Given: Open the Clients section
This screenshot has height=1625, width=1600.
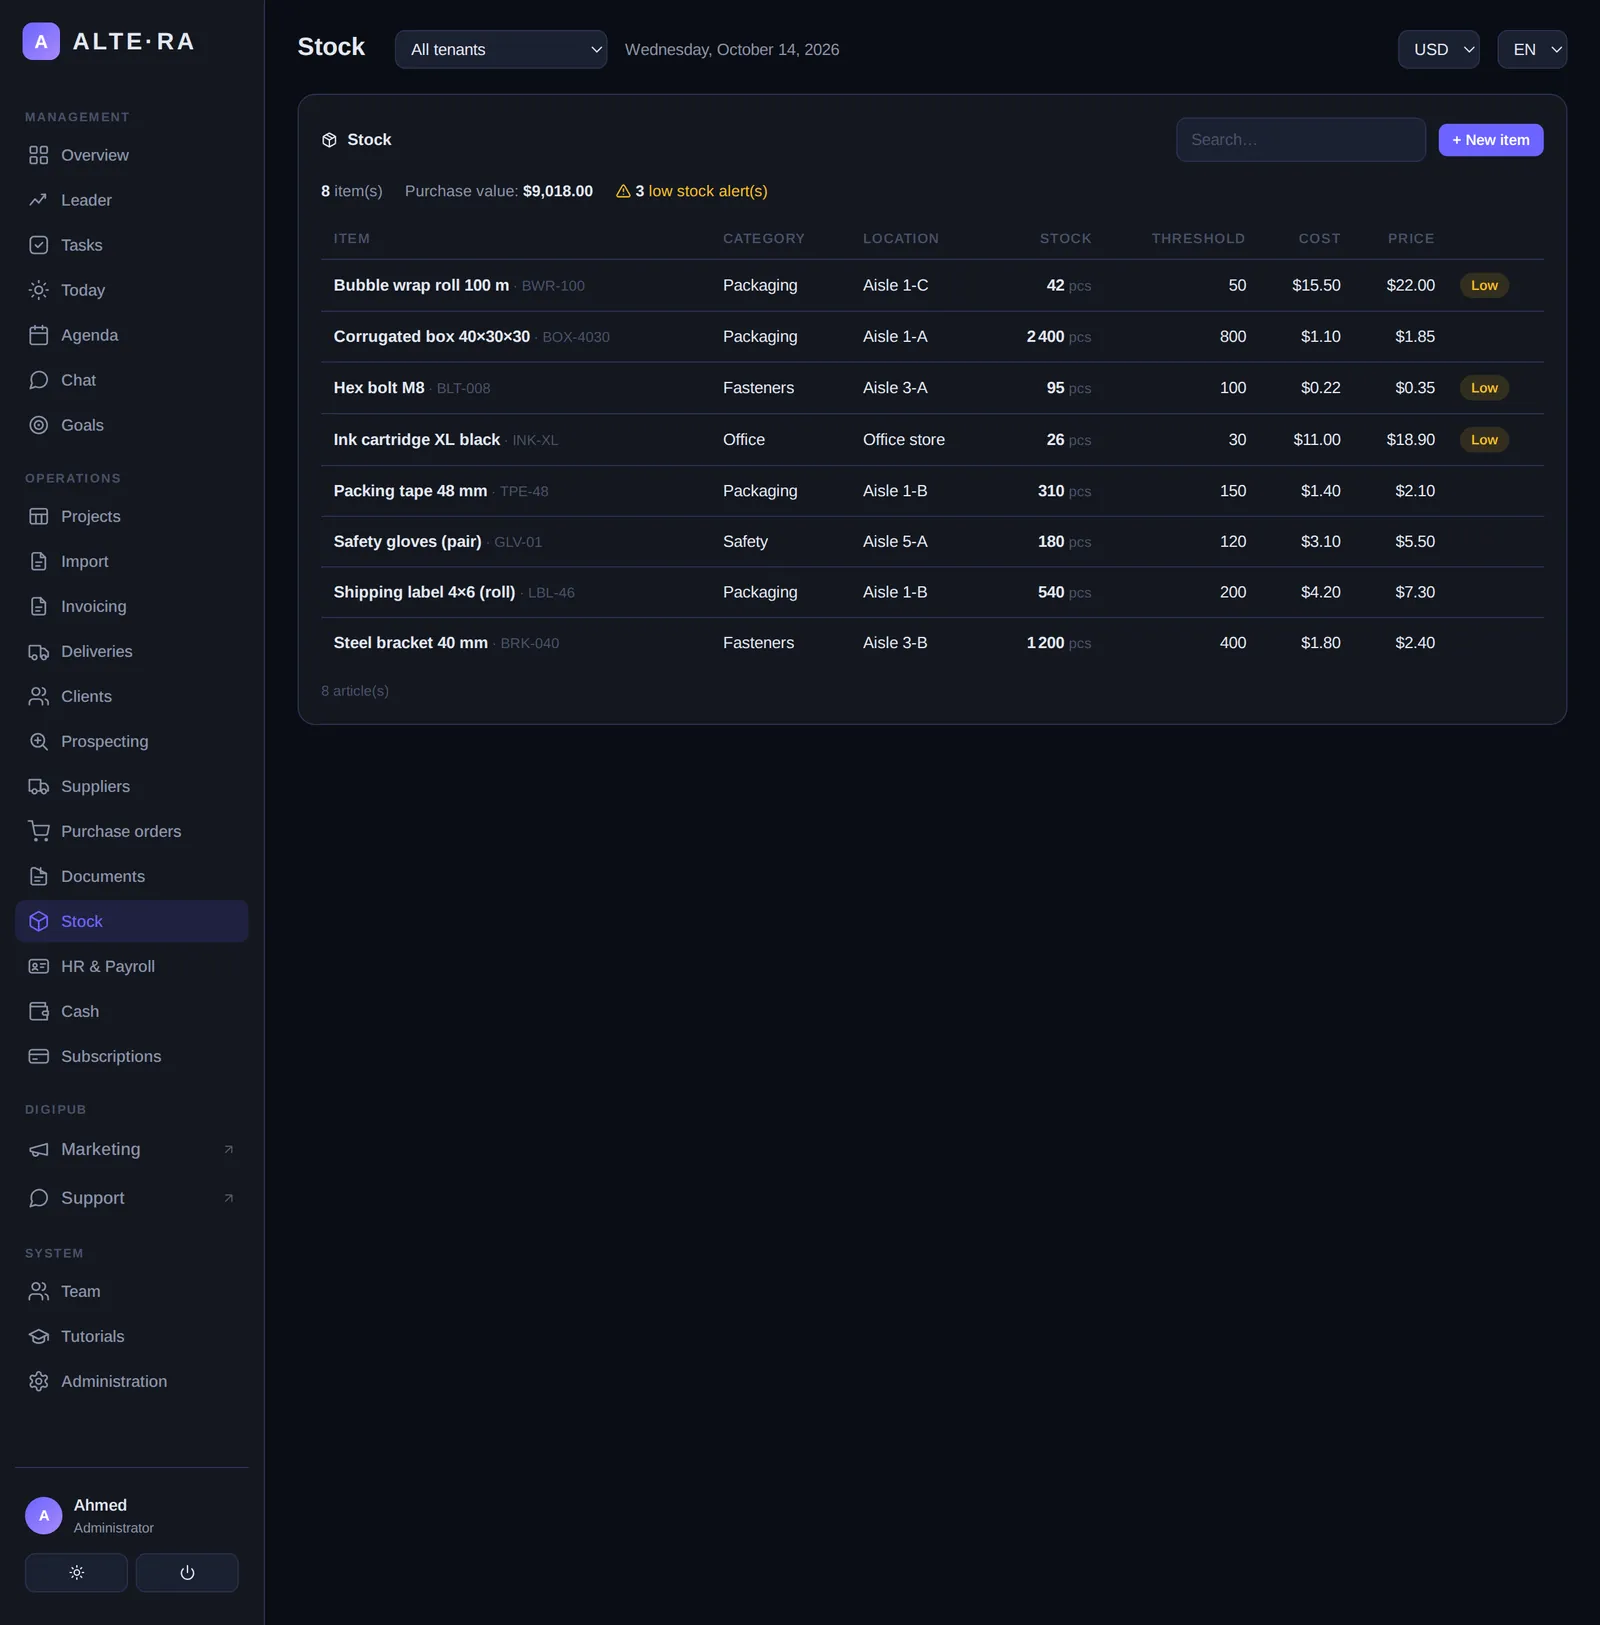Looking at the screenshot, I should [x=131, y=697].
